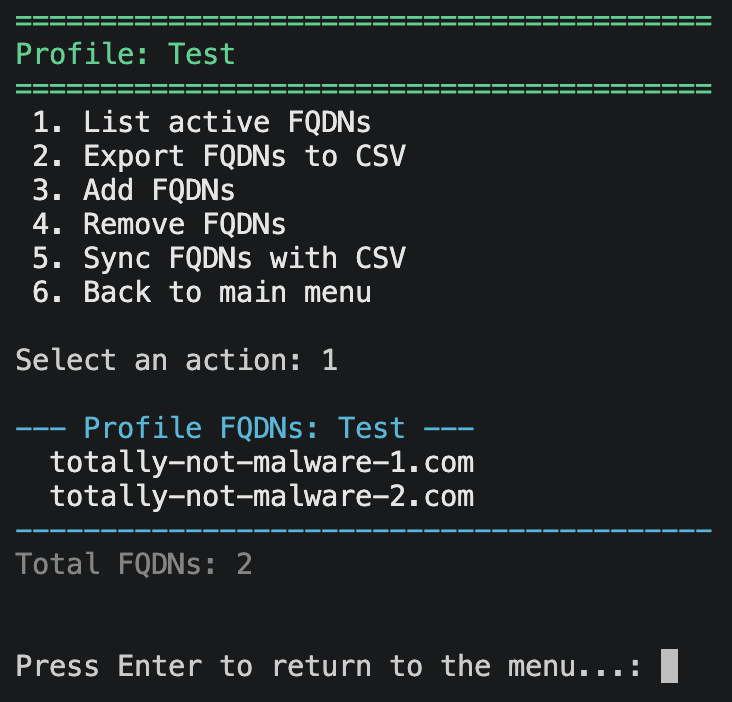Click the blinking block cursor at the prompt
Screen dimensions: 732x702
pos(669,666)
